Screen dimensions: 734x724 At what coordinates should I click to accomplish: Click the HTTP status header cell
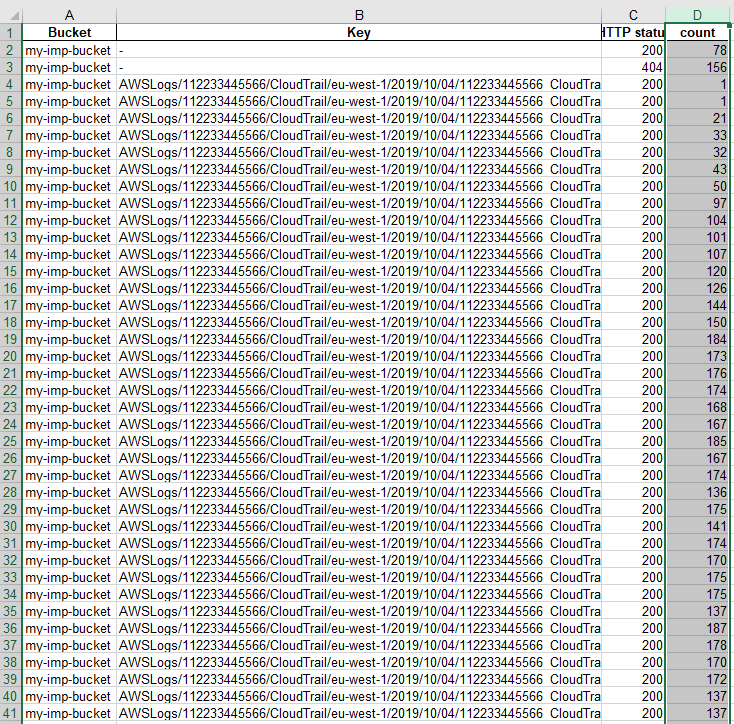(x=633, y=32)
